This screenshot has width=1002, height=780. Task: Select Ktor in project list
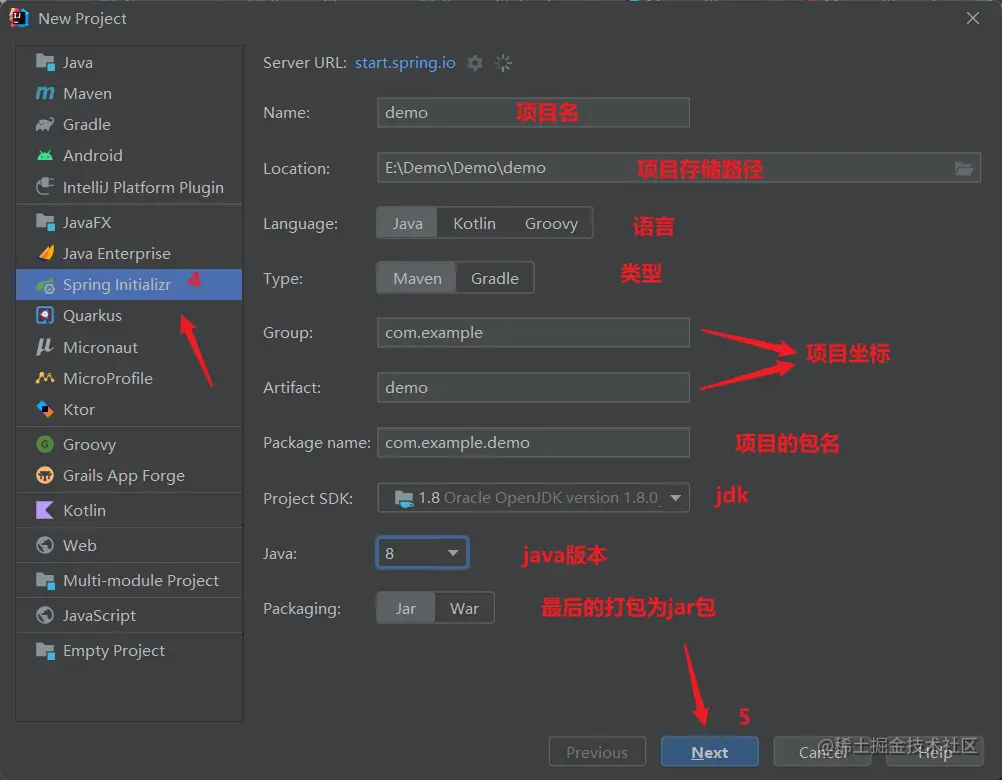tap(129, 409)
